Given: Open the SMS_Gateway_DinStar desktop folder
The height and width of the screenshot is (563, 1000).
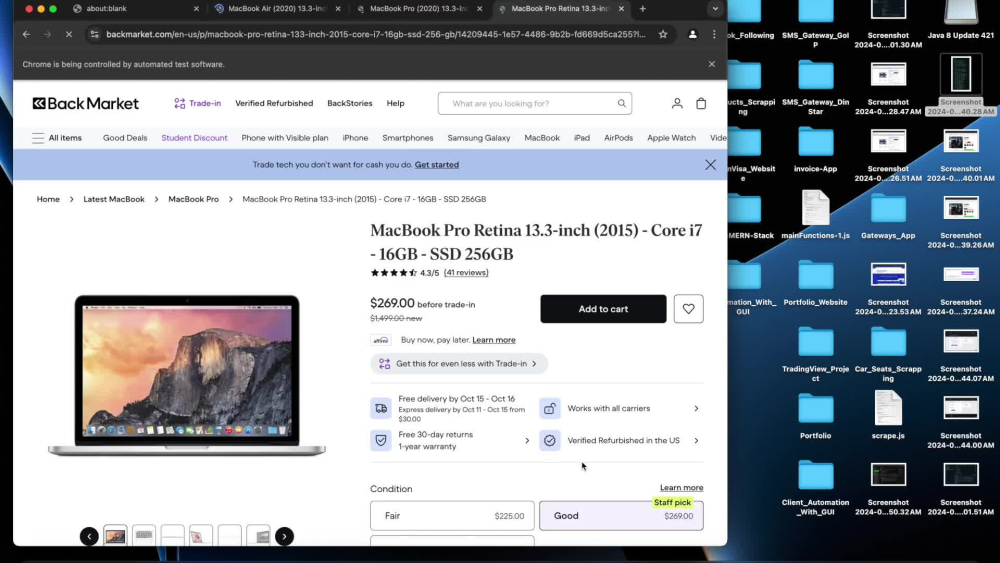Looking at the screenshot, I should pos(816,87).
